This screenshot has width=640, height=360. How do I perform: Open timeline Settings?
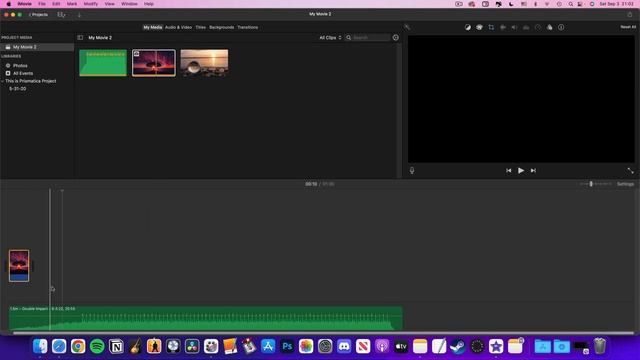click(x=625, y=184)
